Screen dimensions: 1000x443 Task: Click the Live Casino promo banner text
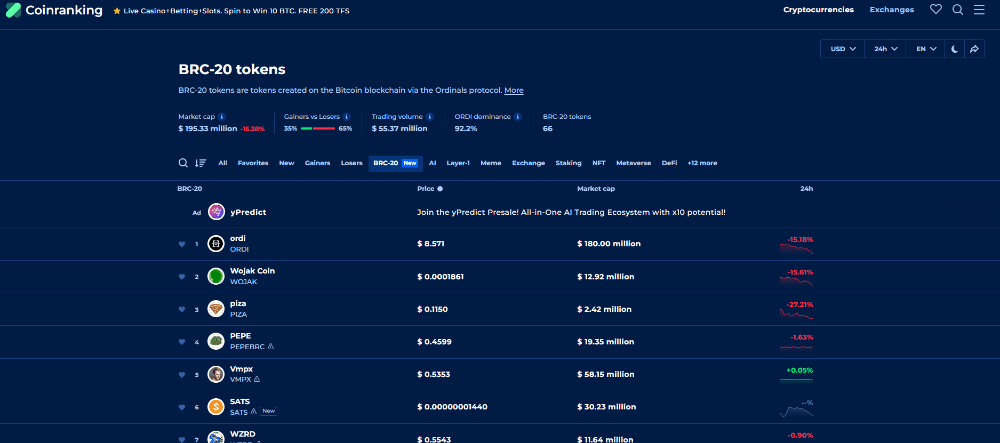[236, 11]
